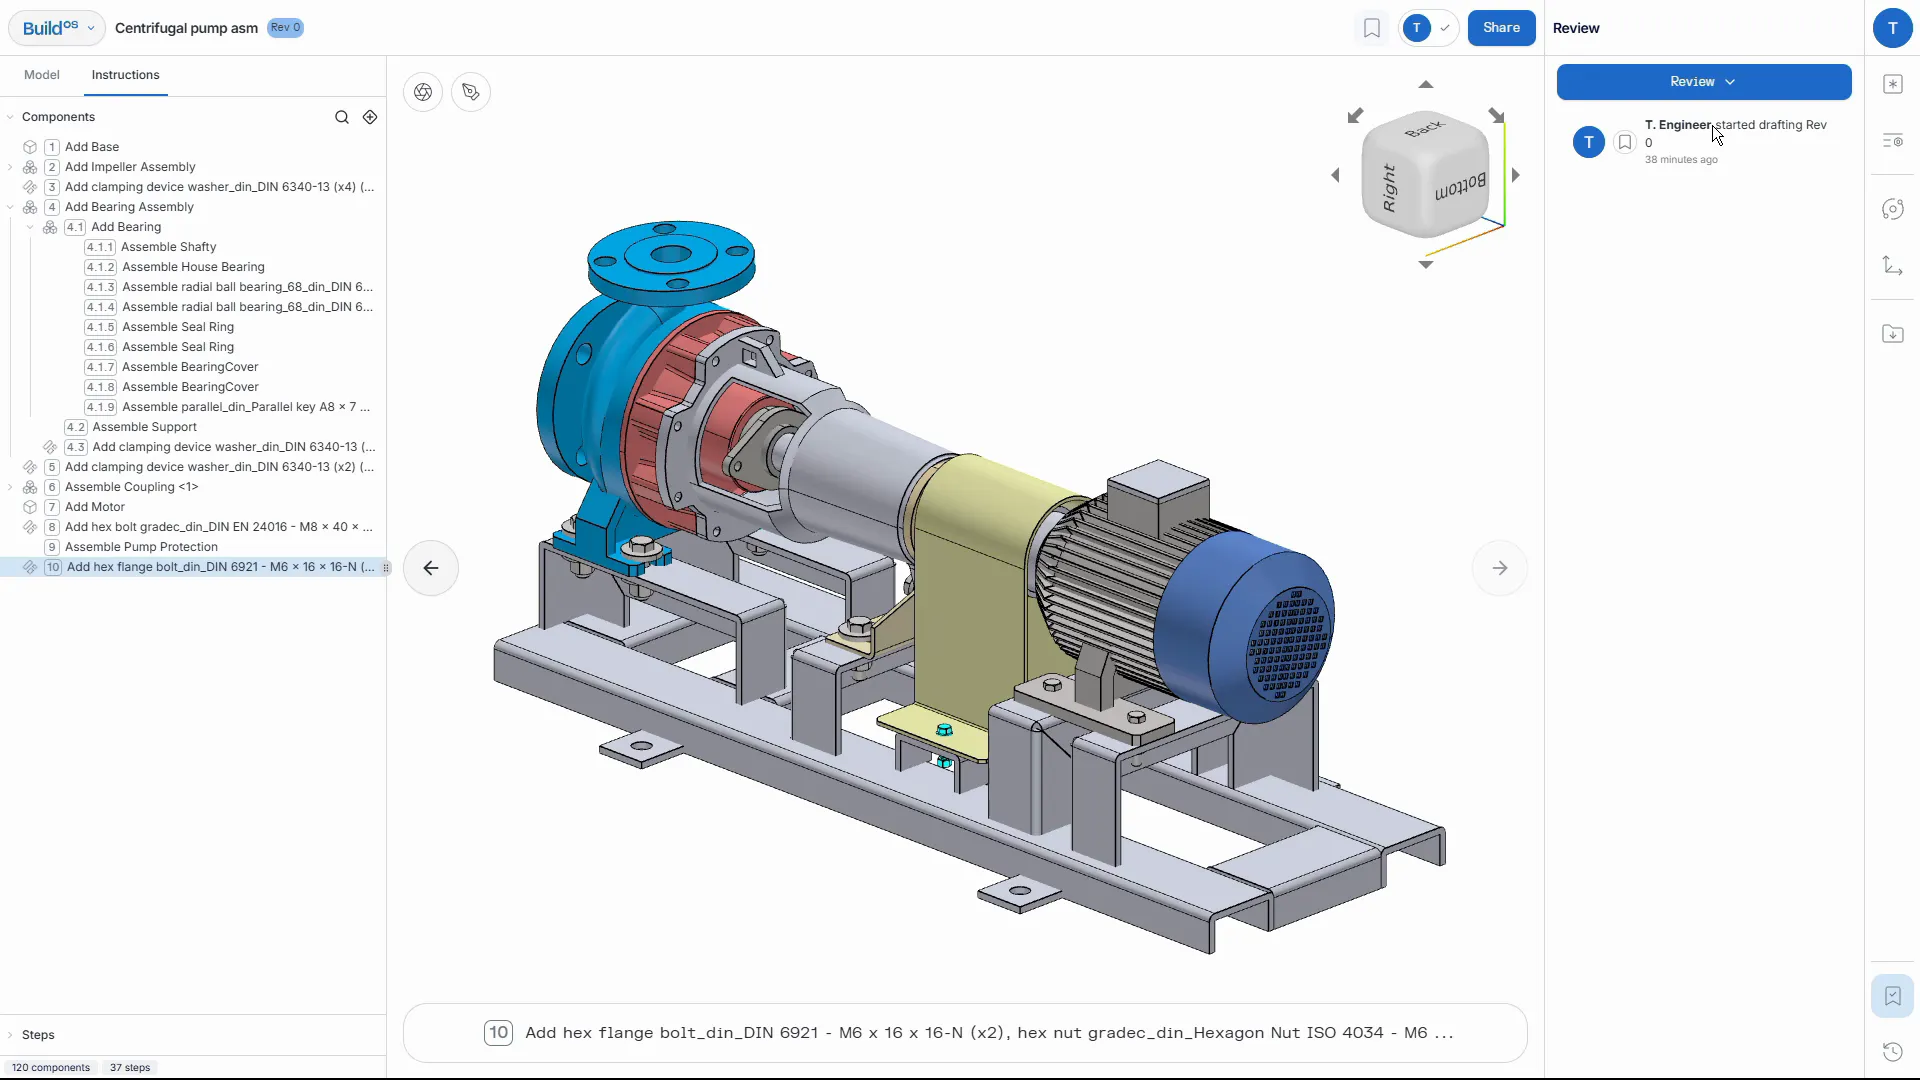
Task: Click the Share button
Action: (x=1501, y=28)
